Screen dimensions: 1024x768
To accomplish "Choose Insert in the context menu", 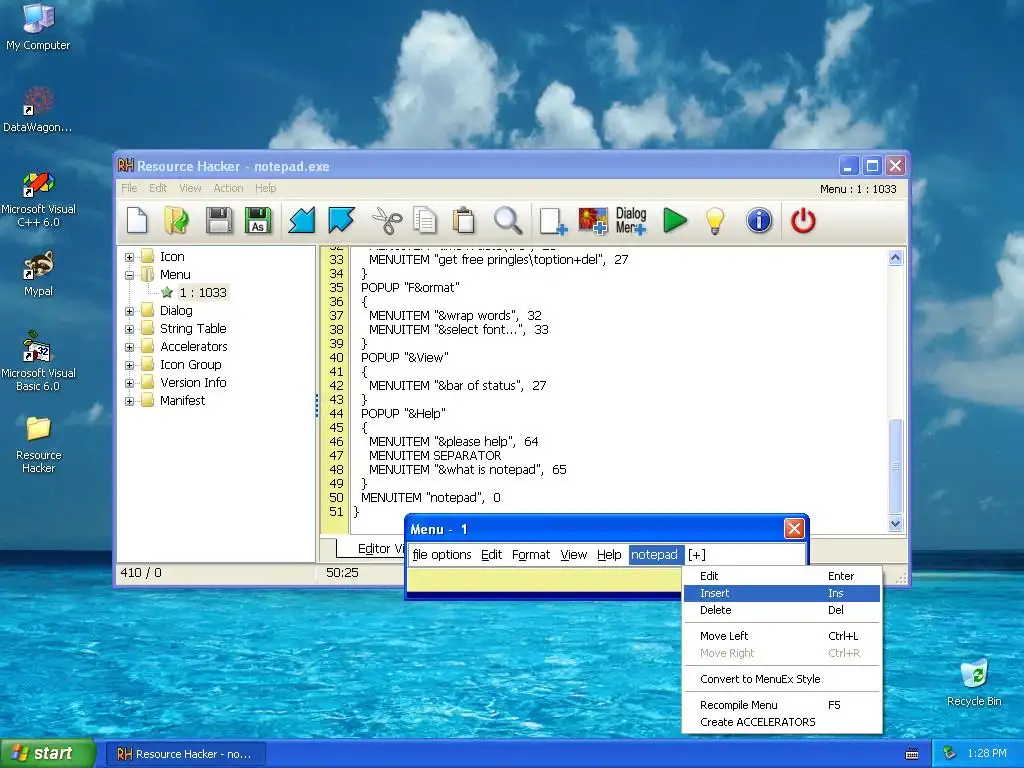I will click(782, 593).
